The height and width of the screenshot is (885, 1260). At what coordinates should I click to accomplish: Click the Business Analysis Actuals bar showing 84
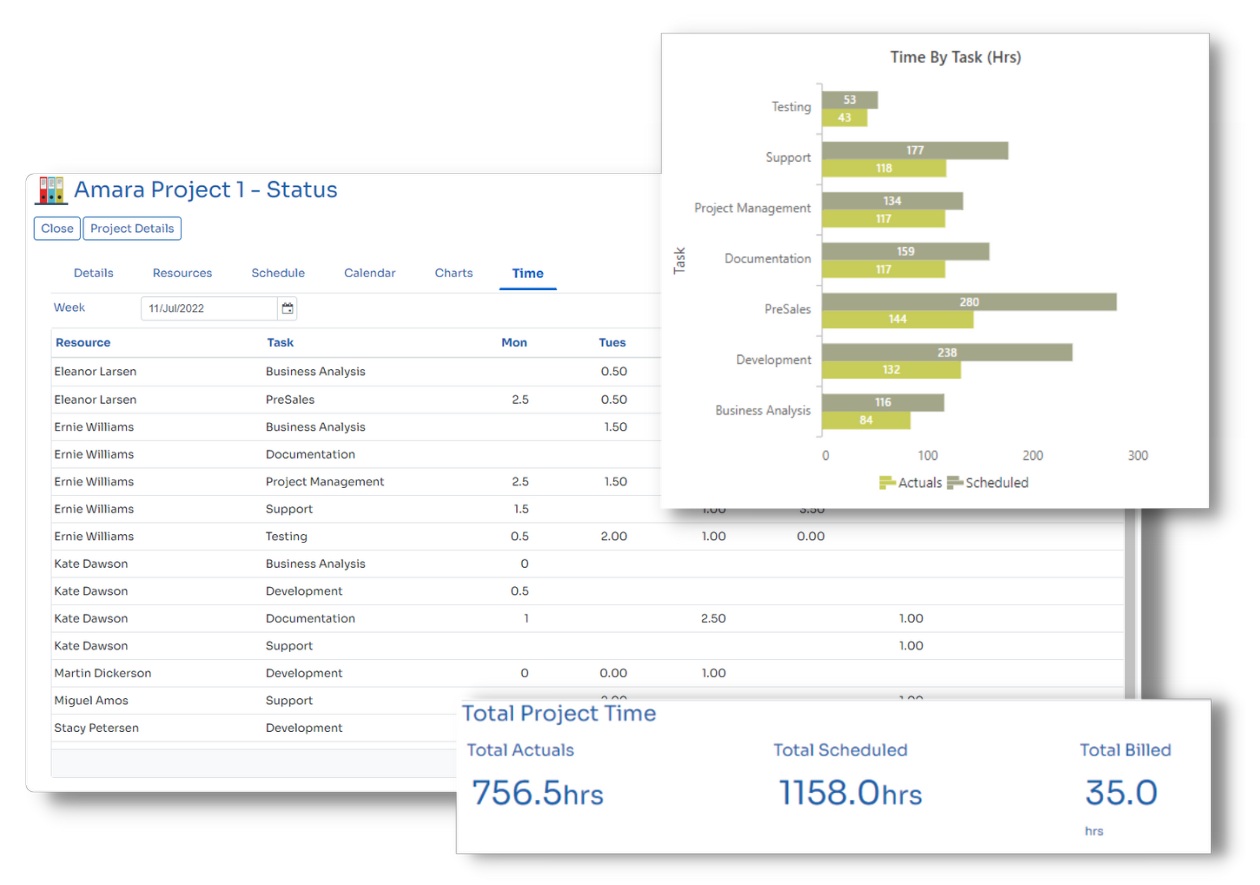tap(866, 420)
